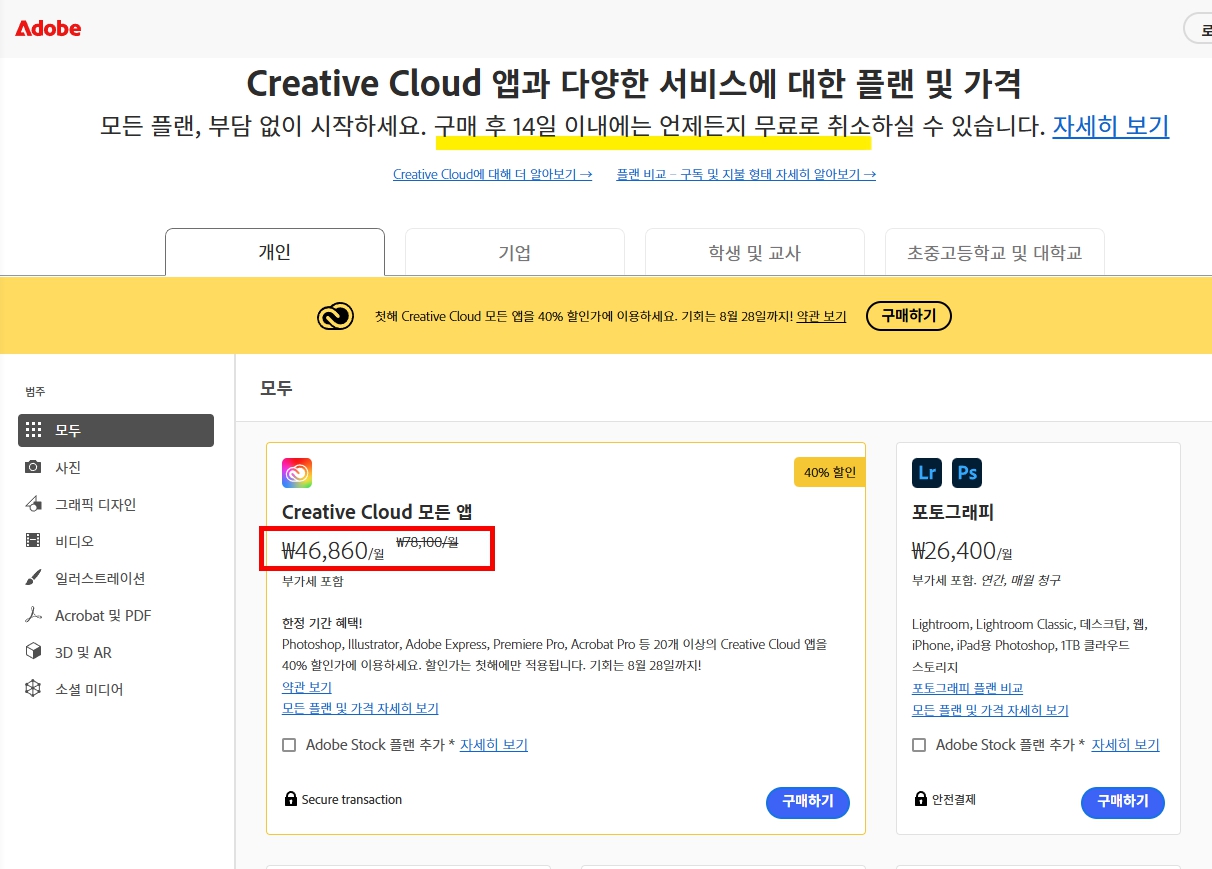Select 비디오 category in sidebar

[116, 541]
